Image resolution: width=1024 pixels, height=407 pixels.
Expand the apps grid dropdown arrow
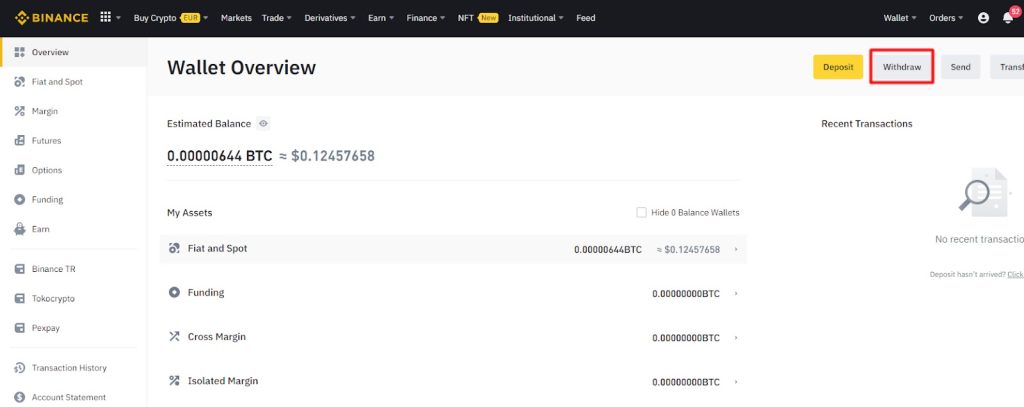(x=118, y=18)
